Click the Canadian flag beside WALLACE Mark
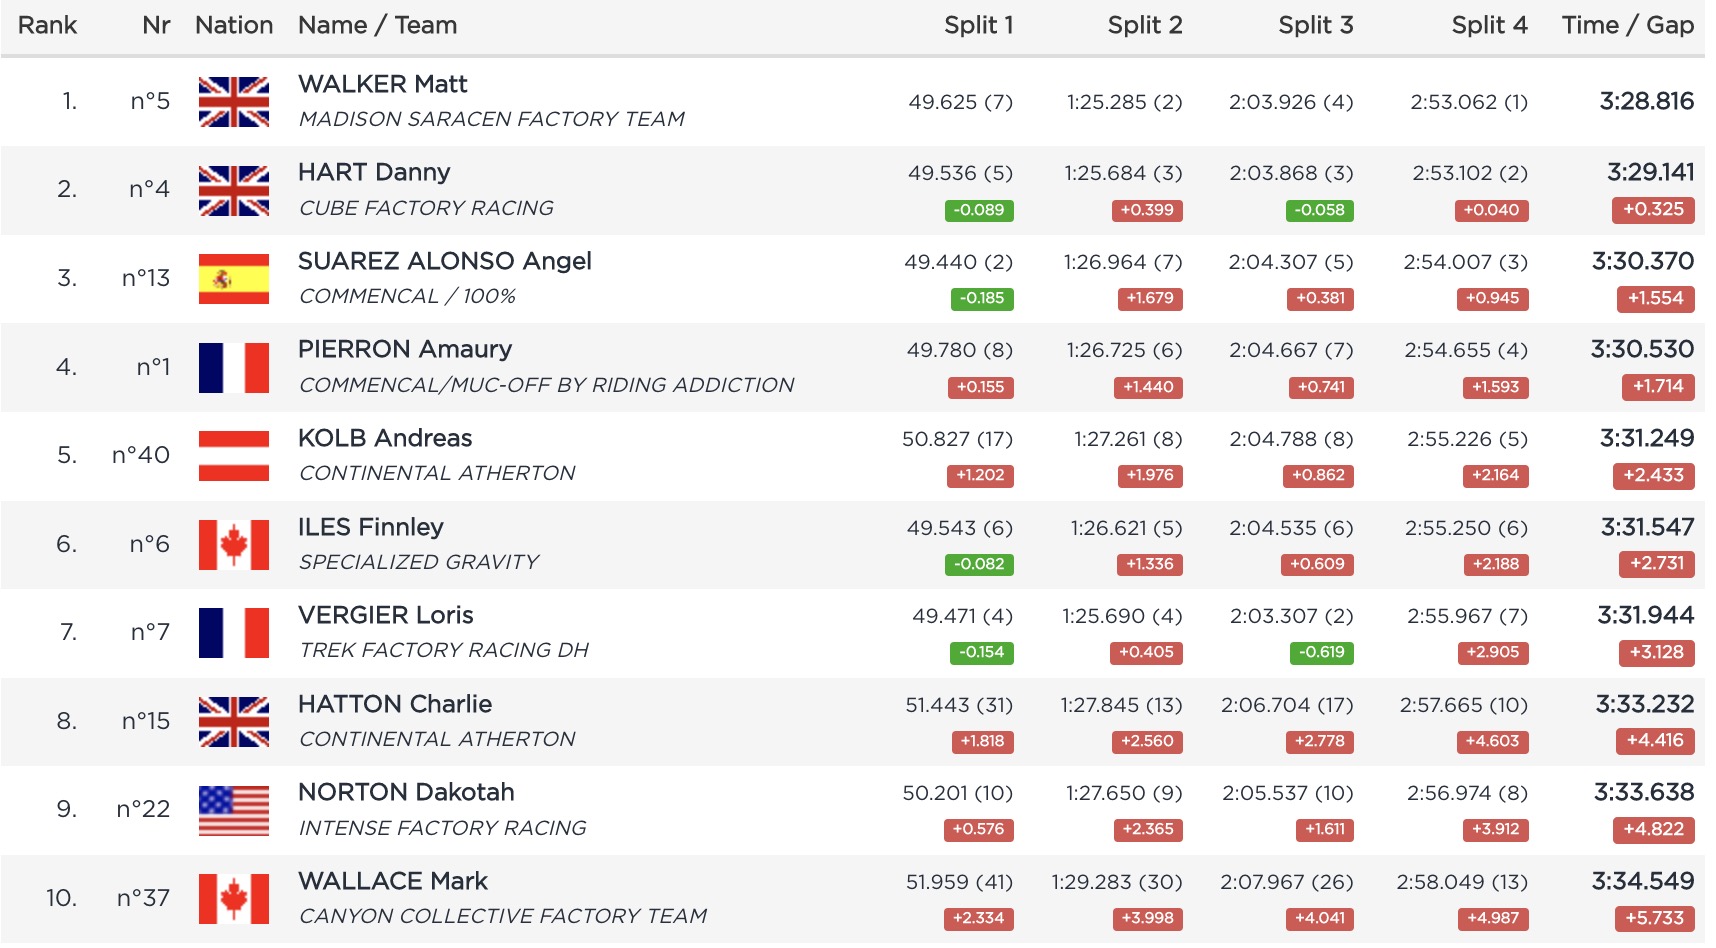 pyautogui.click(x=233, y=898)
